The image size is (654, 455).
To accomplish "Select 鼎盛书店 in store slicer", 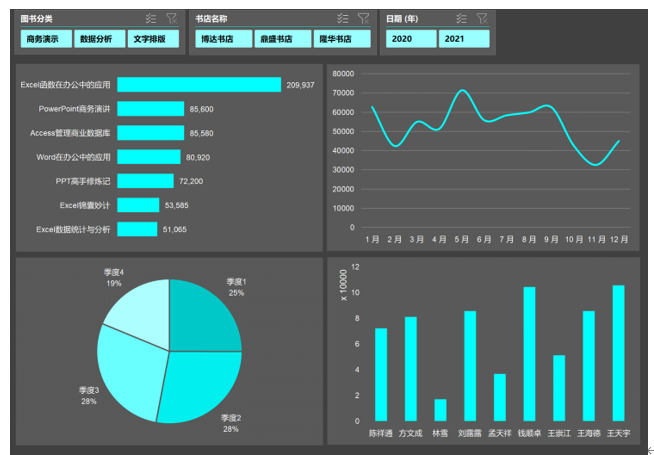I will point(277,39).
